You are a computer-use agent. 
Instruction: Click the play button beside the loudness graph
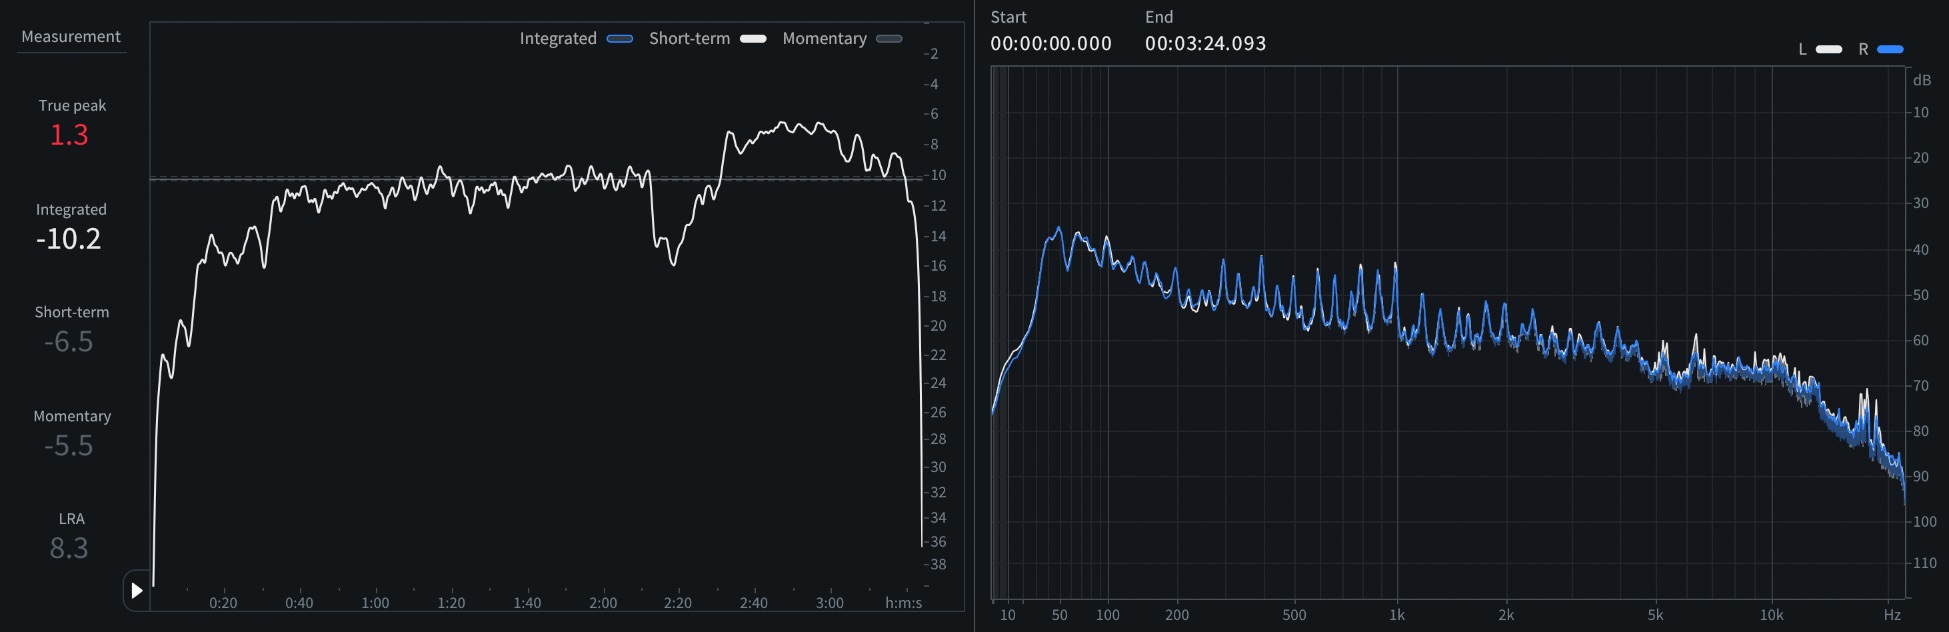pos(137,591)
